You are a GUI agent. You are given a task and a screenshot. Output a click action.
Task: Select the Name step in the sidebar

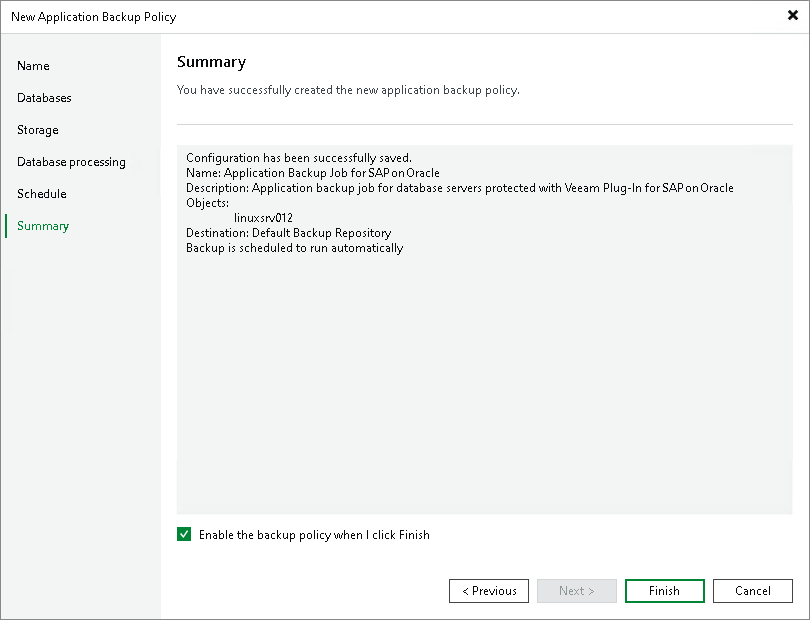[x=33, y=65]
